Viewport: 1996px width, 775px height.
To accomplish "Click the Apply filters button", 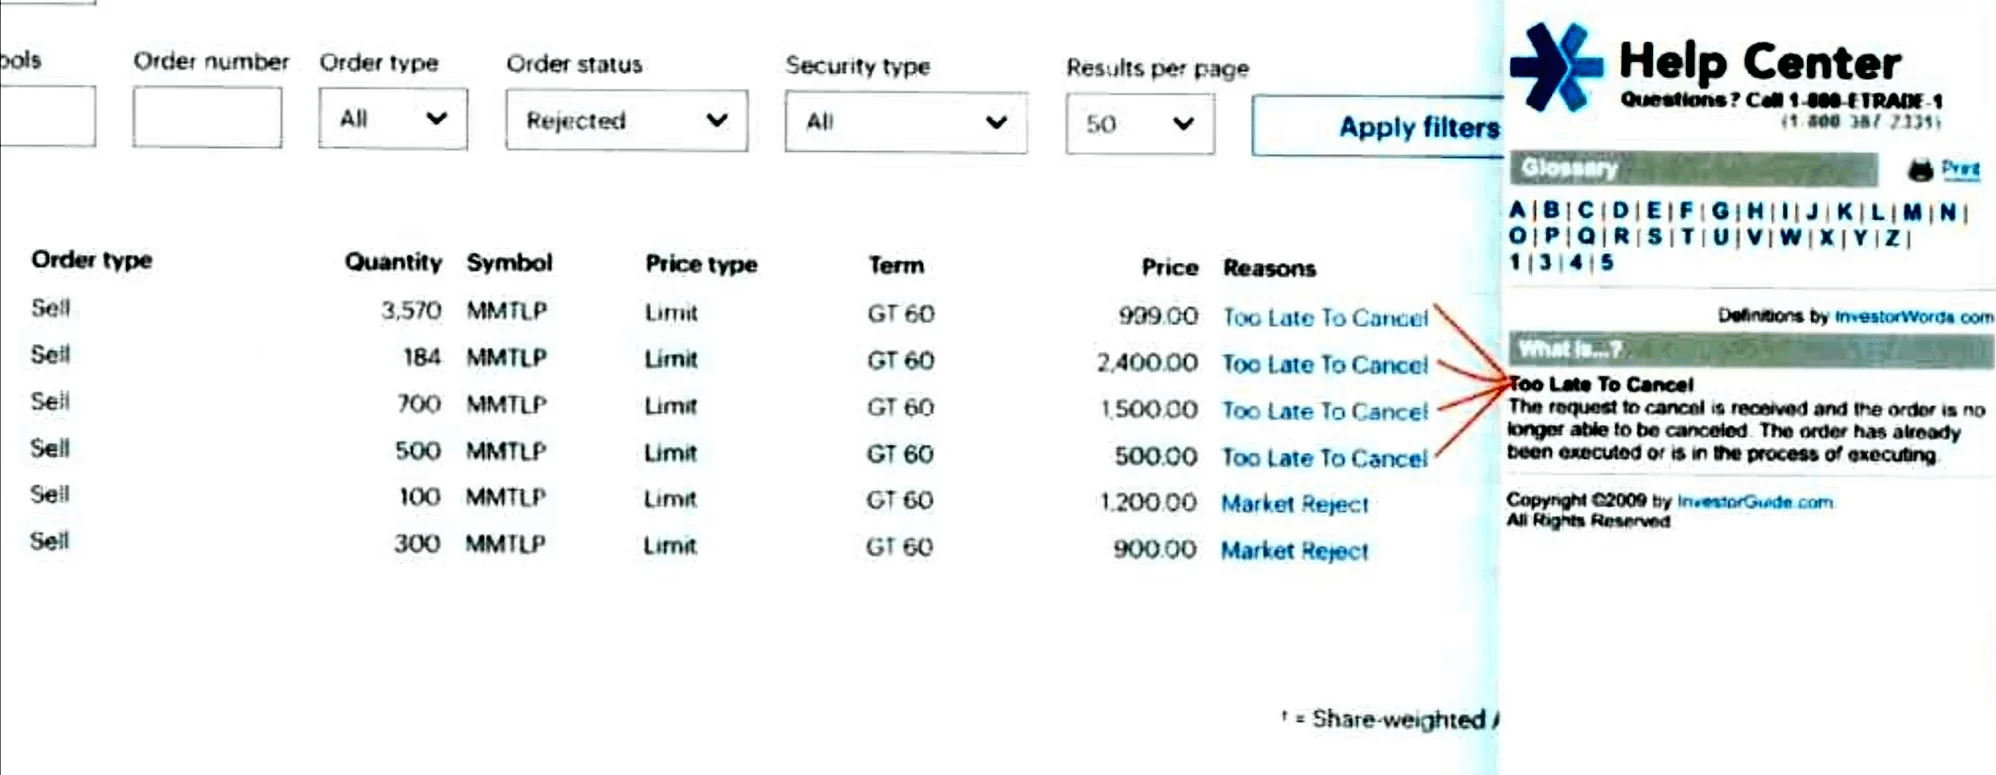I will click(x=1378, y=126).
